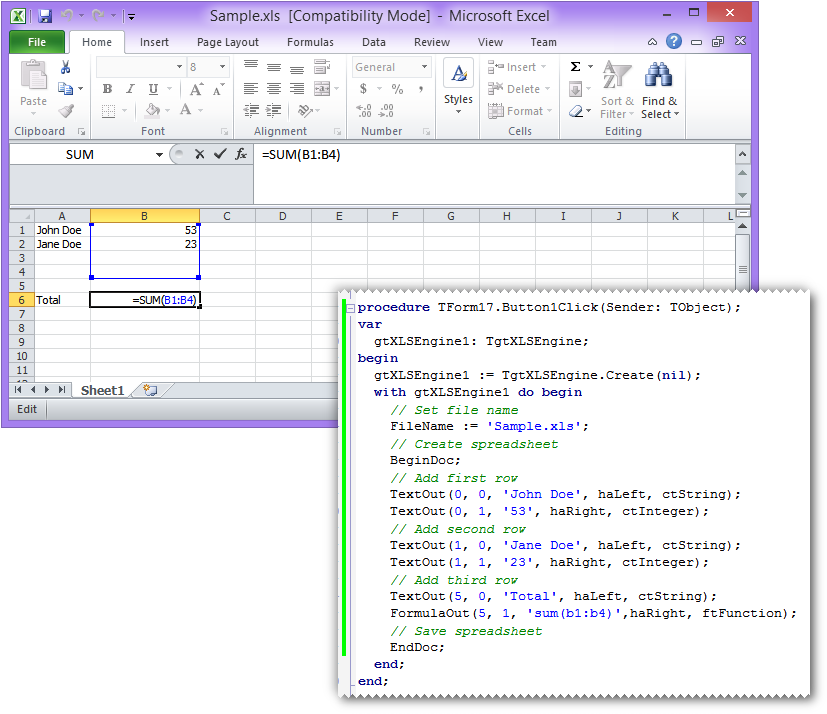Apply cell borders using the Borders icon
Viewport: 827px width, 714px height.
click(108, 111)
